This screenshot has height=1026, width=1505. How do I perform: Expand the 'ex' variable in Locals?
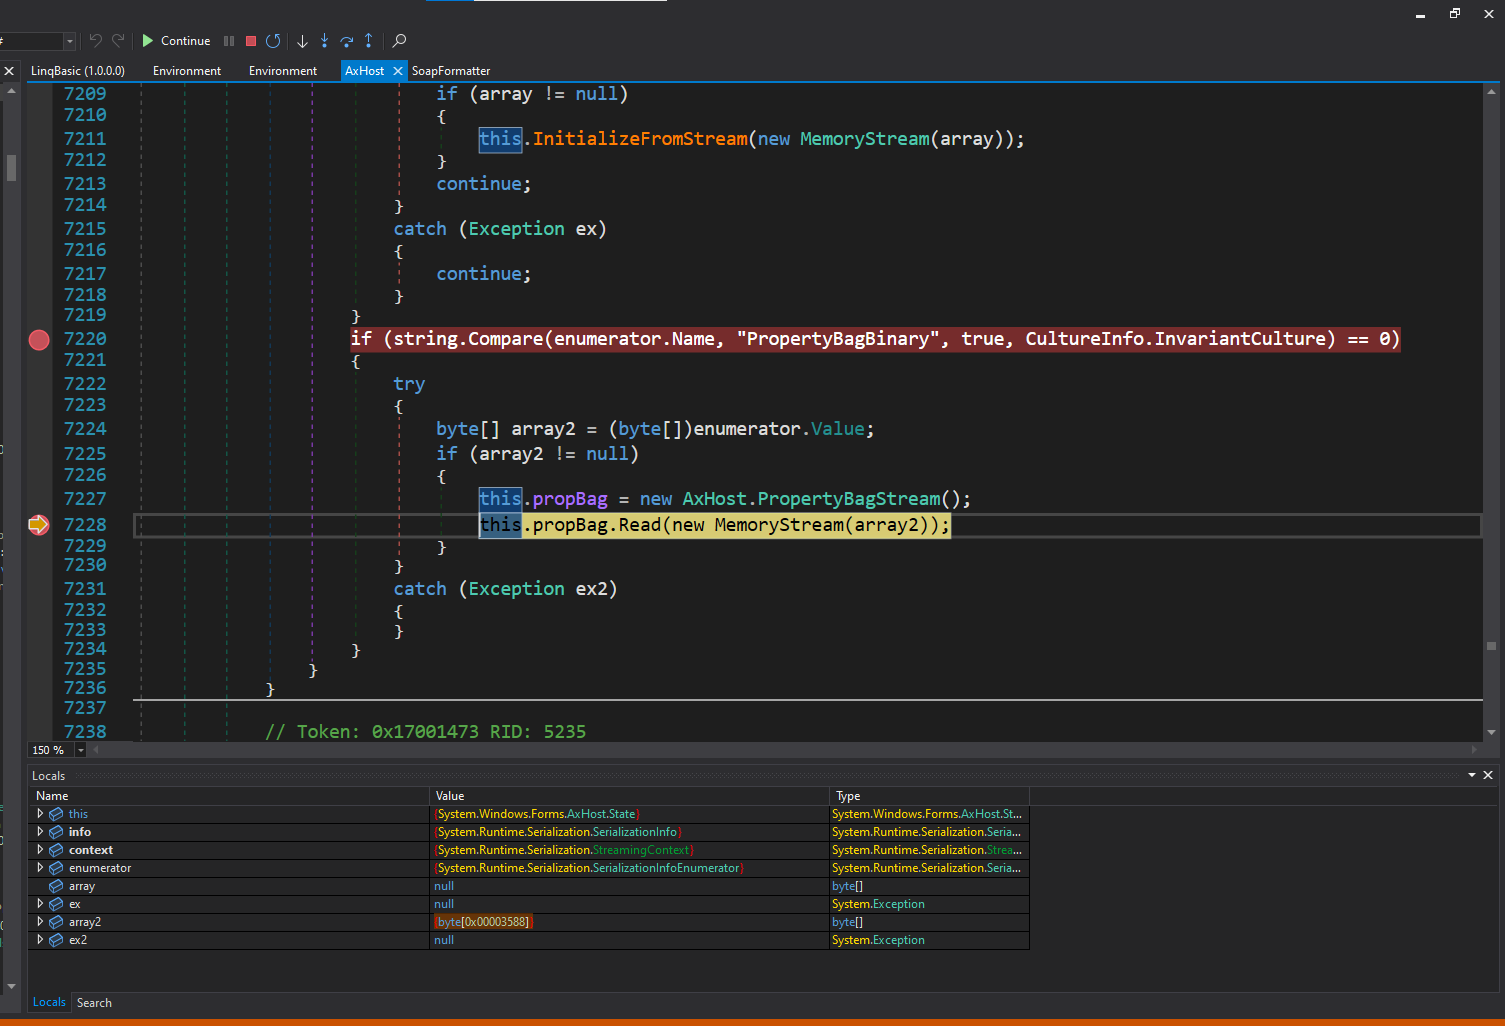(40, 904)
